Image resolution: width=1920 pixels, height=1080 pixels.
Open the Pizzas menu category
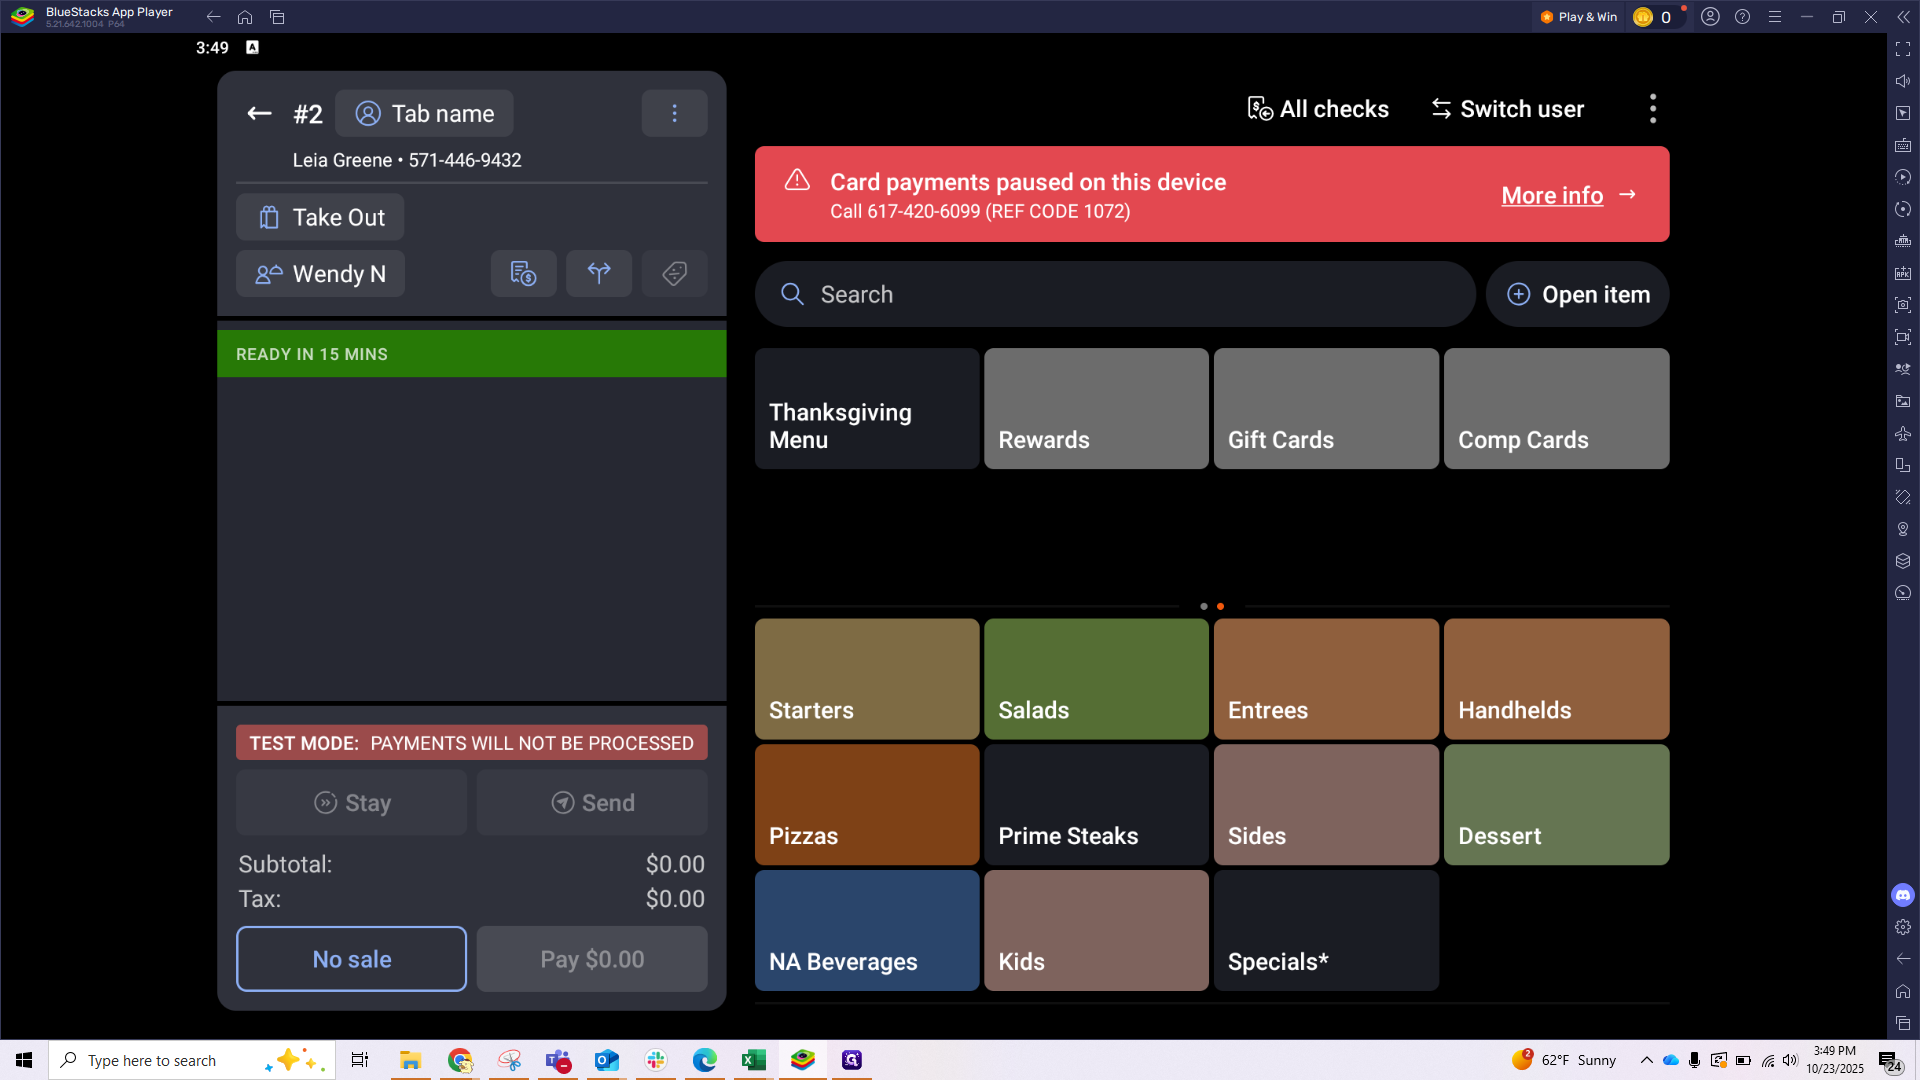(x=867, y=805)
